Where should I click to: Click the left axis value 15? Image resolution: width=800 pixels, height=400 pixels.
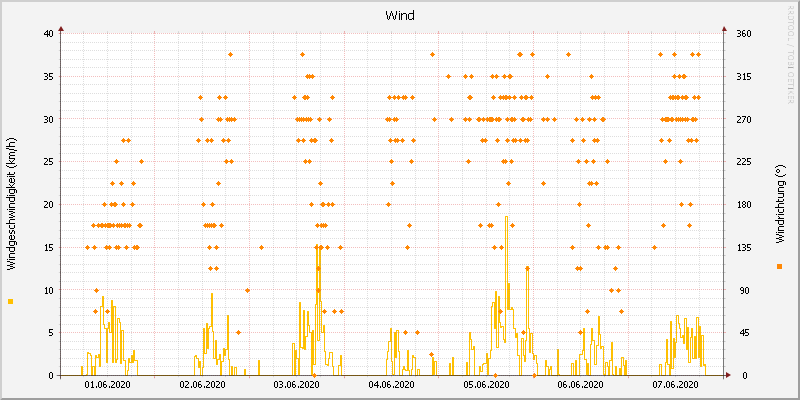pyautogui.click(x=48, y=247)
